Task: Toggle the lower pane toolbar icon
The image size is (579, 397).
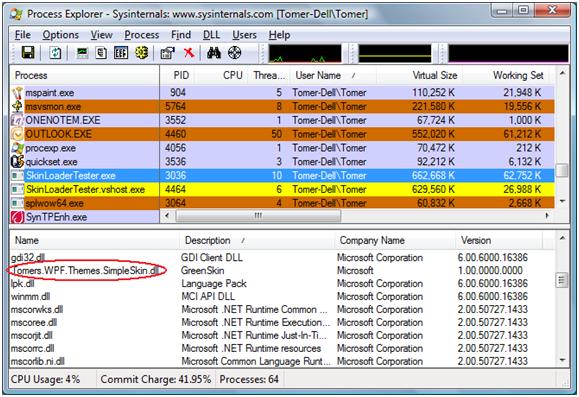Action: tap(121, 53)
